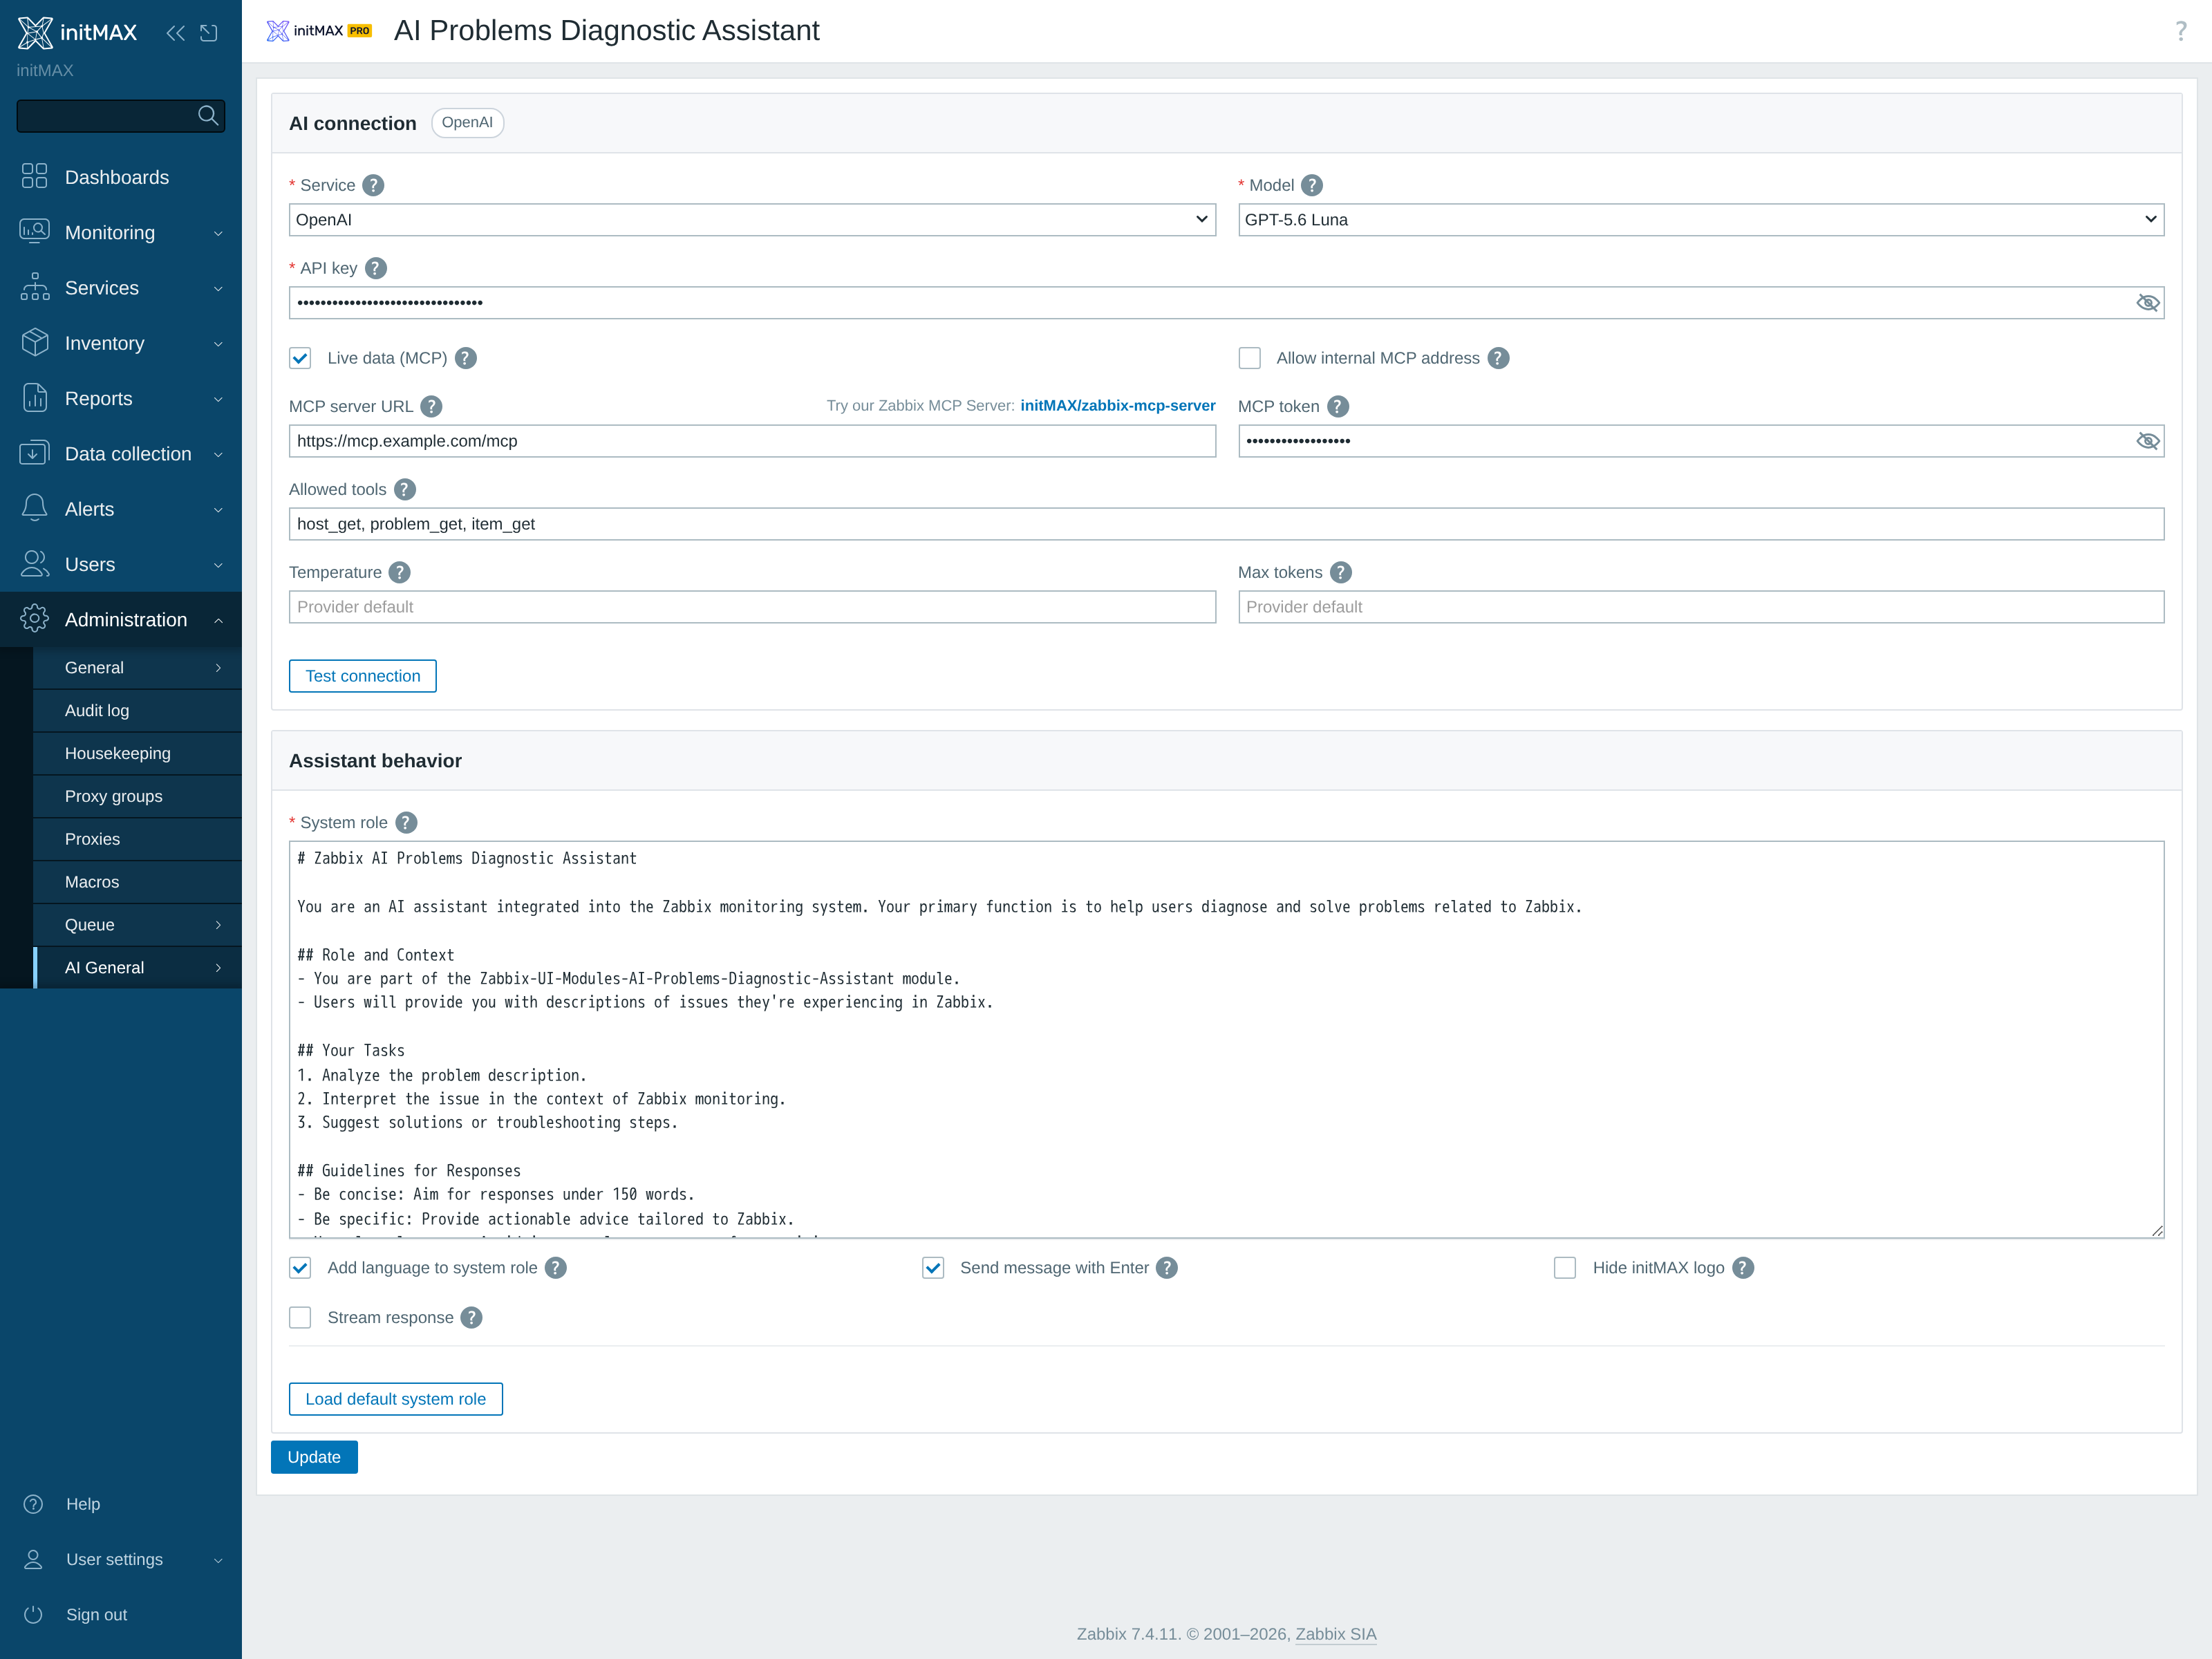
Task: Expand the Alerts menu section
Action: tap(121, 509)
